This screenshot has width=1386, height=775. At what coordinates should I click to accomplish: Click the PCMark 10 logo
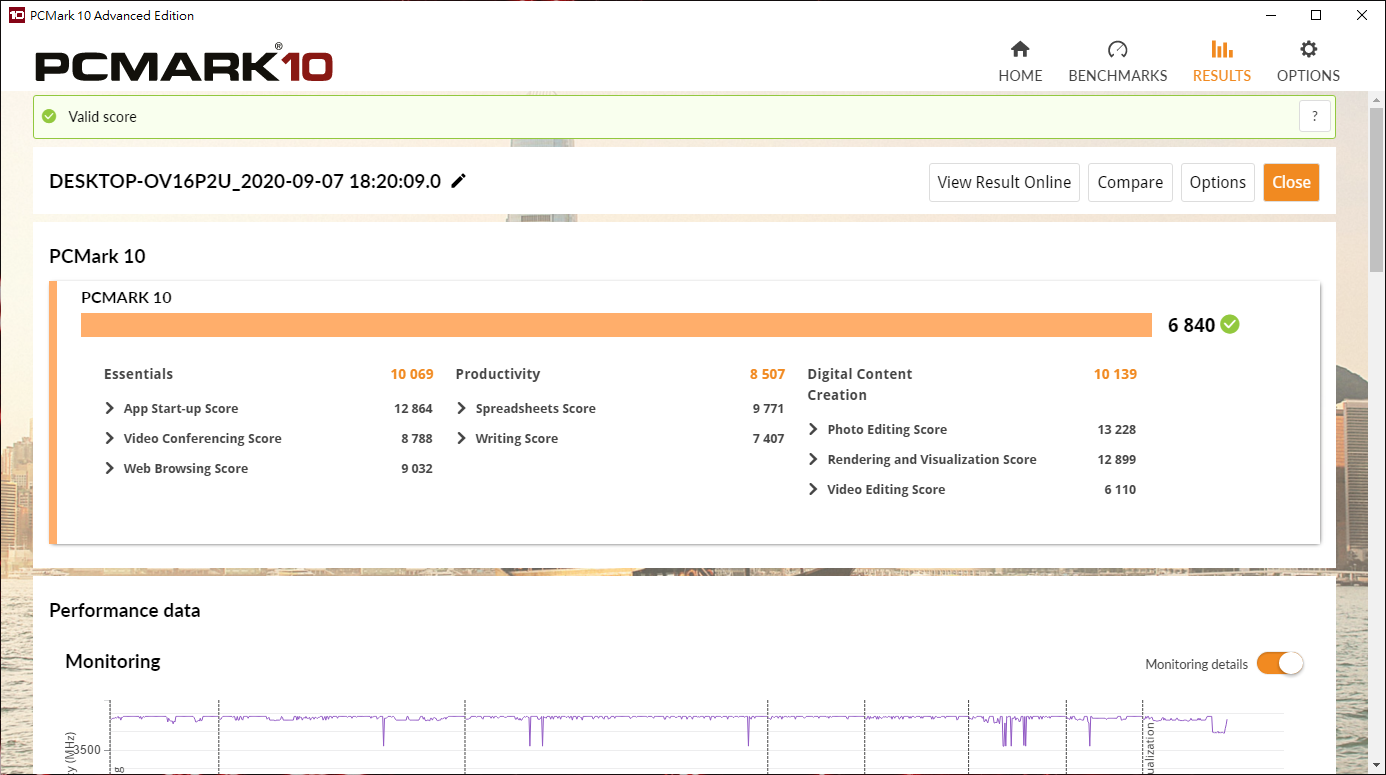coord(184,63)
